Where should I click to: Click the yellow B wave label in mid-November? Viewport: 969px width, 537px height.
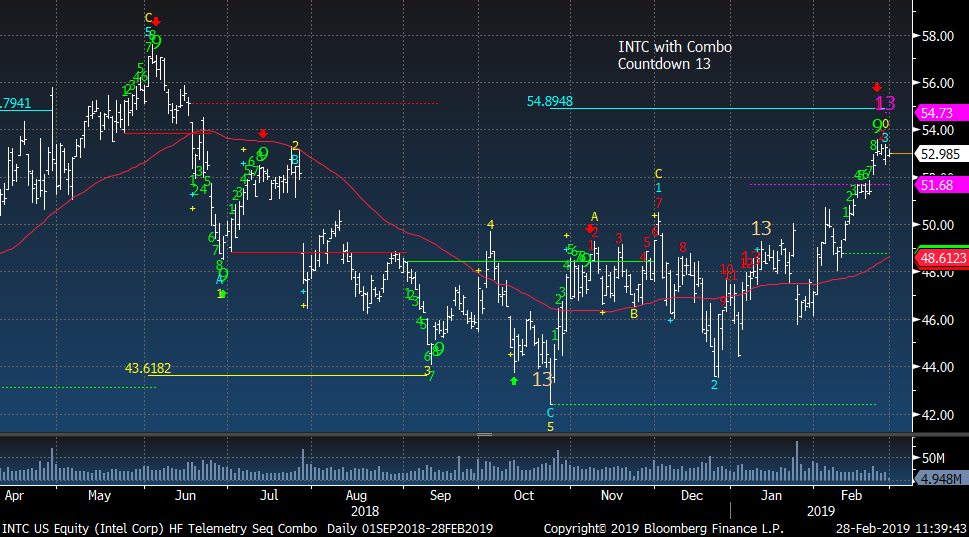(x=633, y=314)
